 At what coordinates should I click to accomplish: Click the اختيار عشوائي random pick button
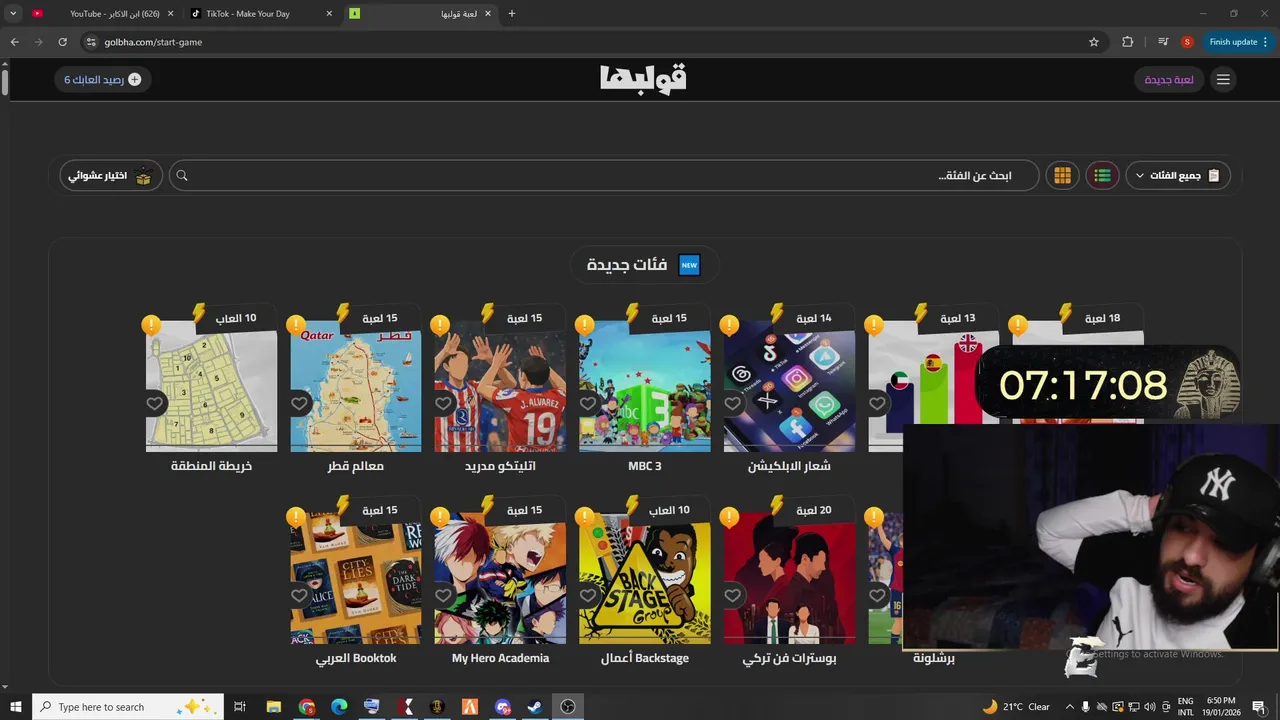click(x=111, y=176)
